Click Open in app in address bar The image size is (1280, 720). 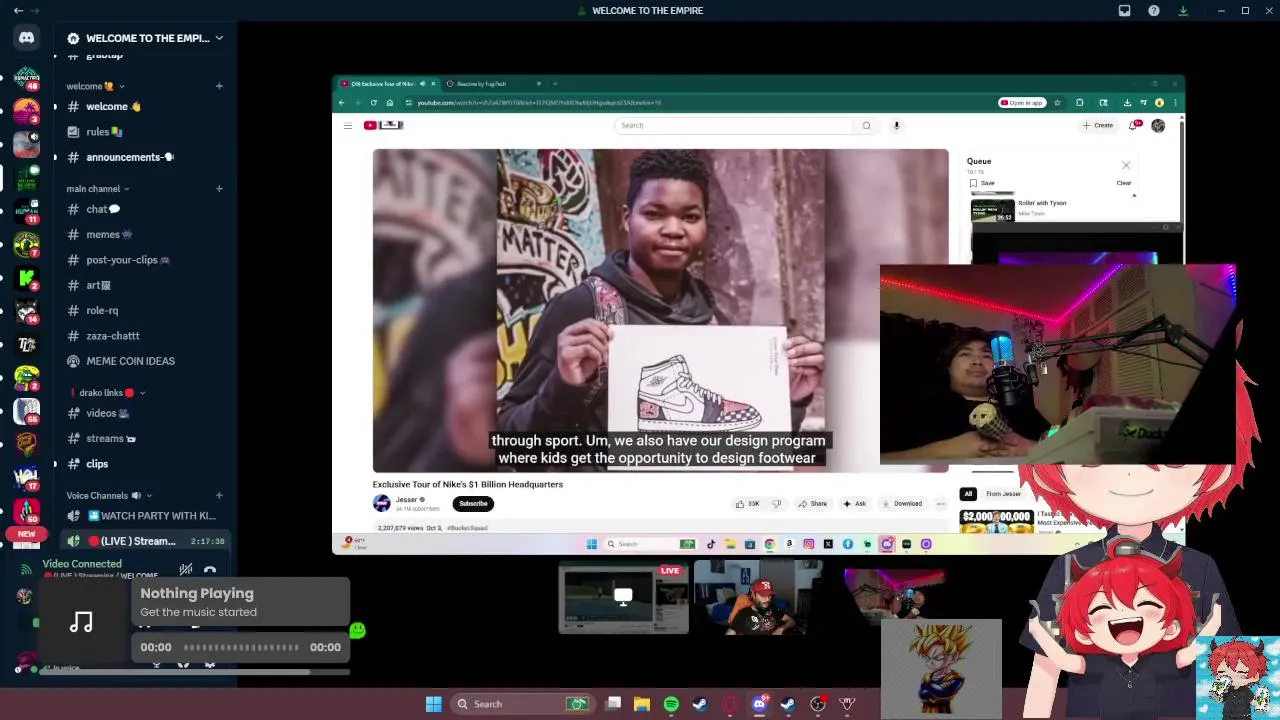[1021, 103]
